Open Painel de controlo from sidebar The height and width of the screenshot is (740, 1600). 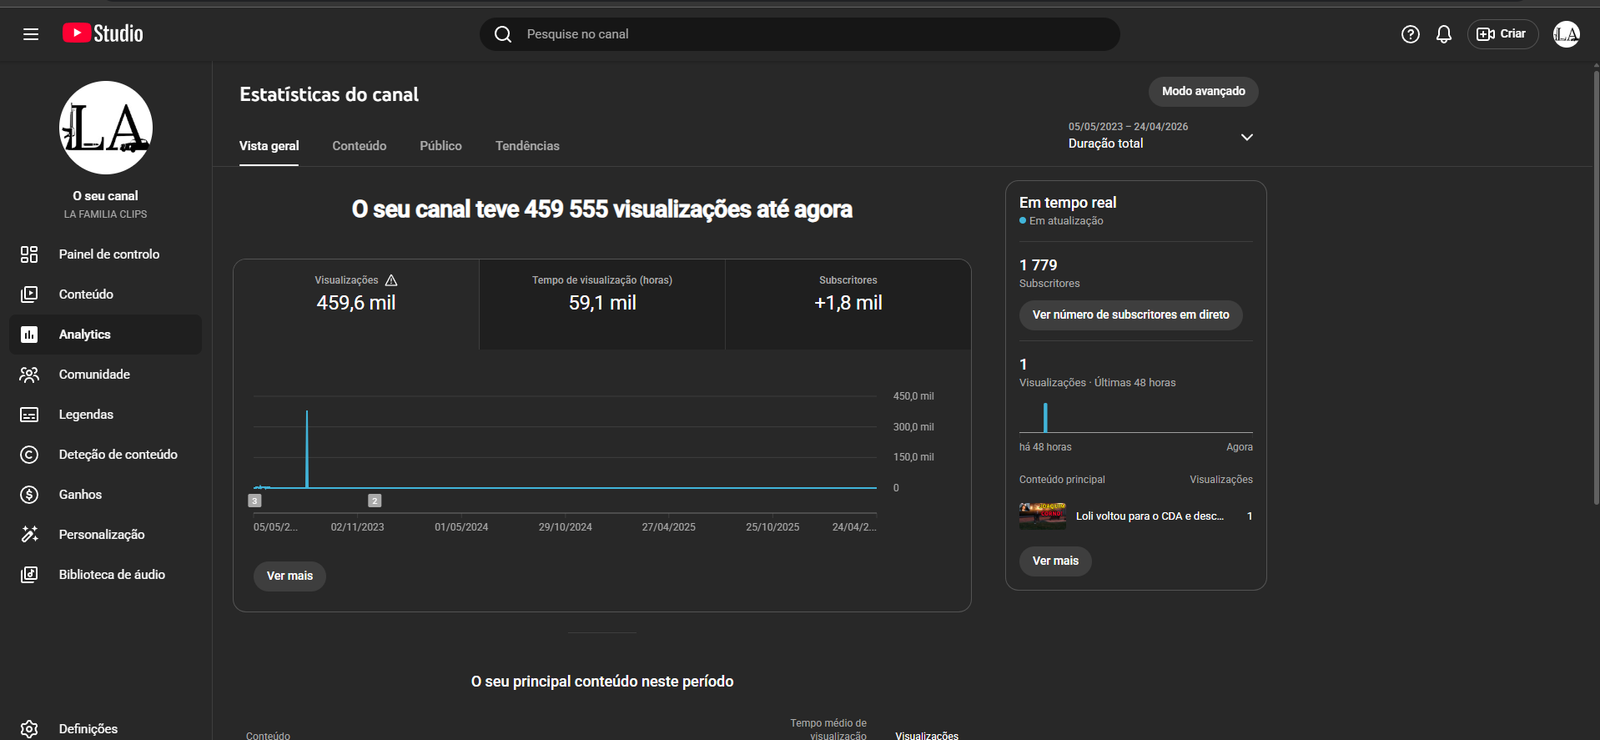coord(106,254)
